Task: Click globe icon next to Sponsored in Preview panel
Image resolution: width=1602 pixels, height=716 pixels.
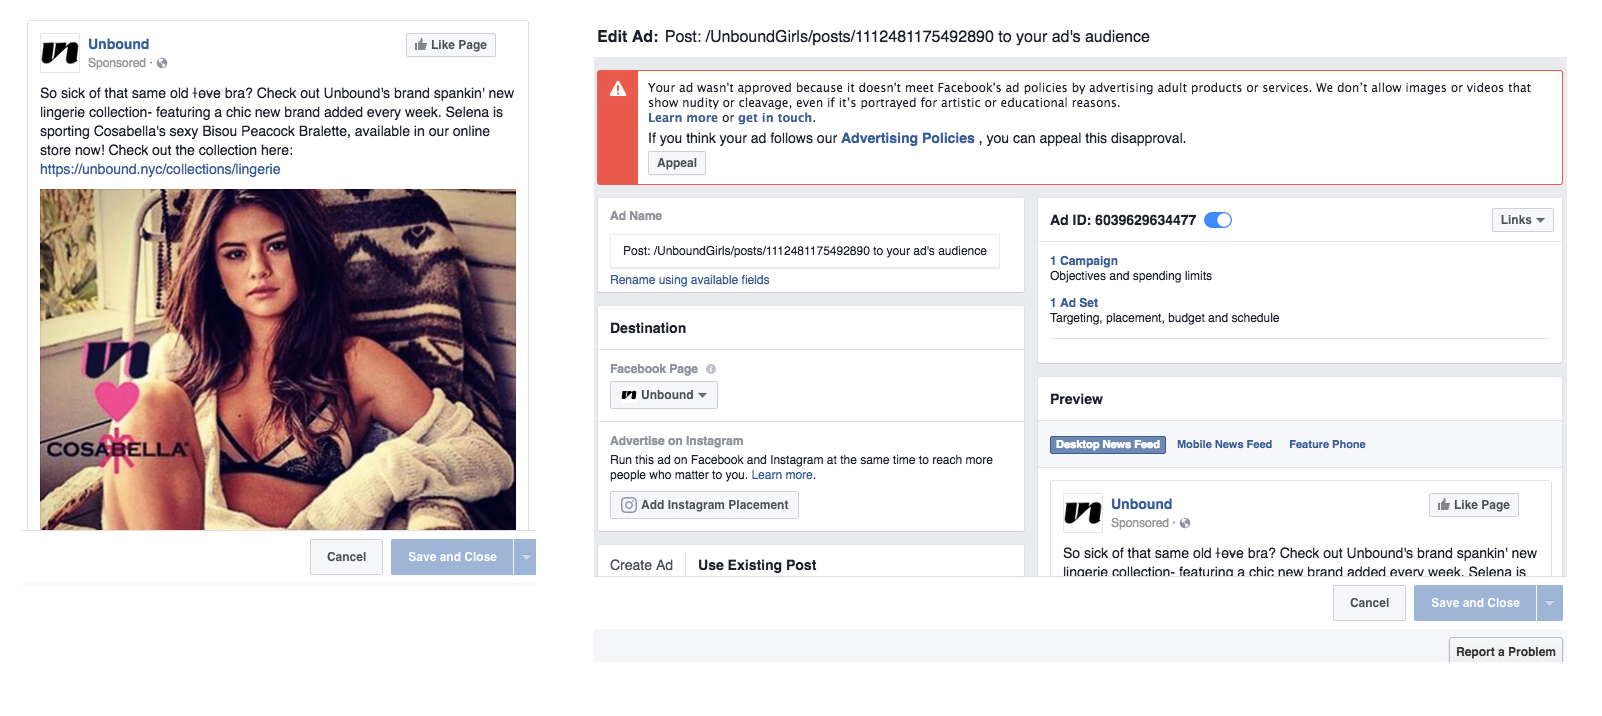Action: click(x=1185, y=523)
